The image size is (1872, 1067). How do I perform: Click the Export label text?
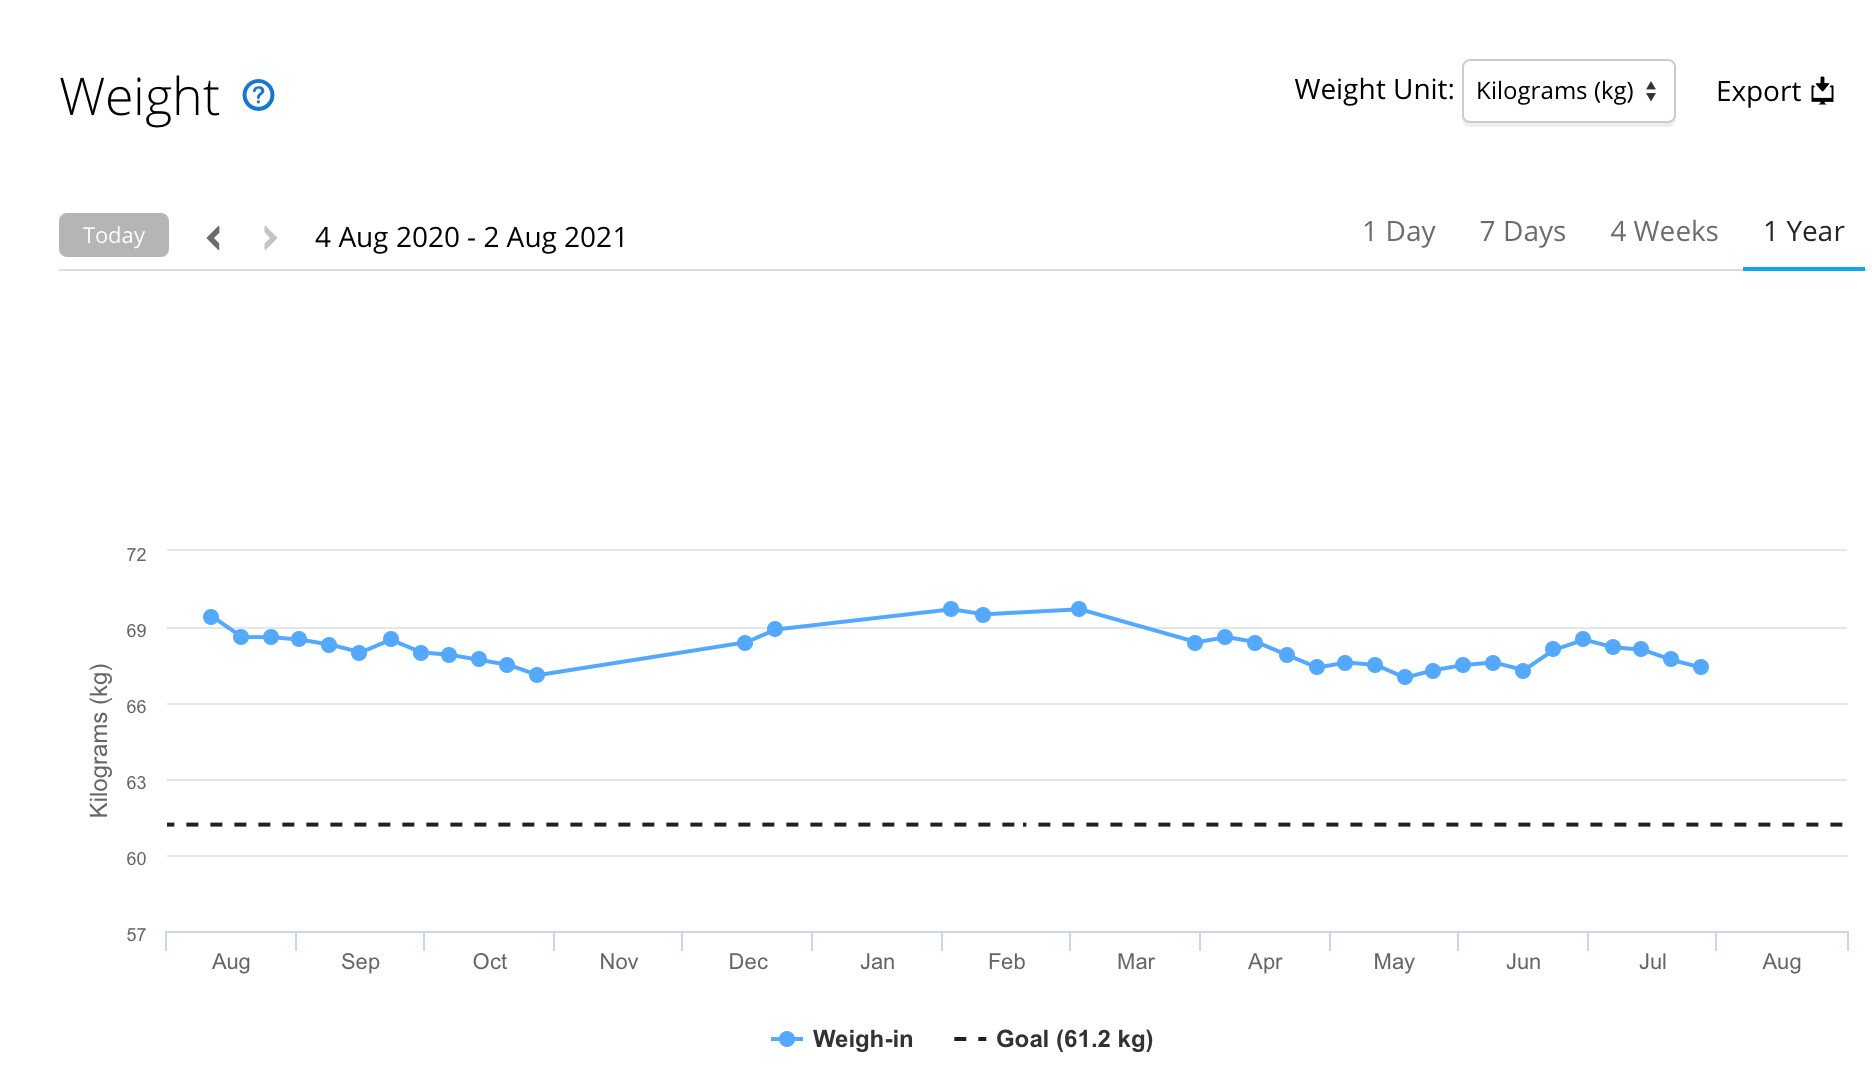[1757, 91]
